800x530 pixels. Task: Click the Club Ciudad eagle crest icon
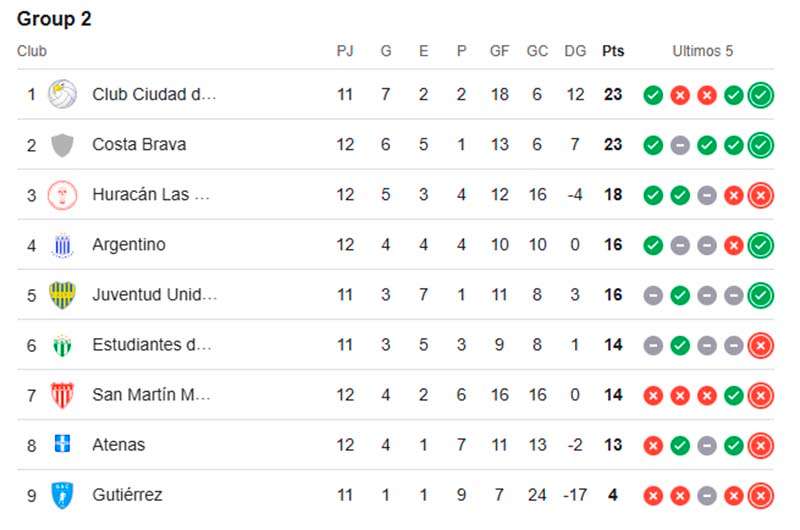(x=62, y=94)
